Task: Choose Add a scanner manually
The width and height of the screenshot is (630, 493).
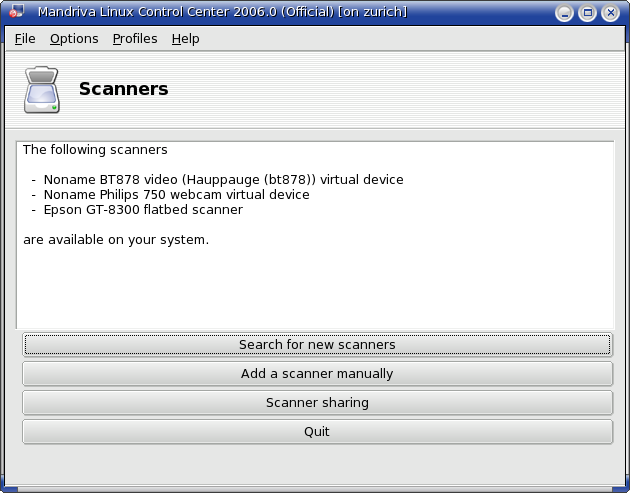Action: point(317,374)
